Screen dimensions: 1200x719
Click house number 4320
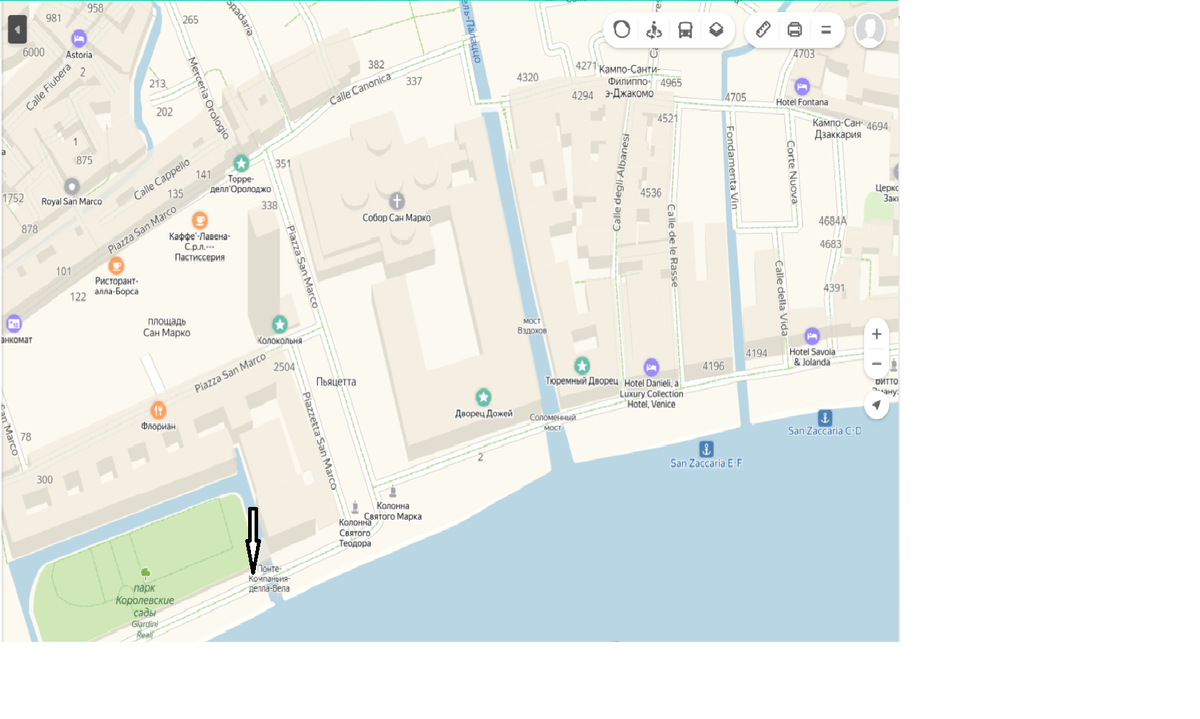[527, 77]
